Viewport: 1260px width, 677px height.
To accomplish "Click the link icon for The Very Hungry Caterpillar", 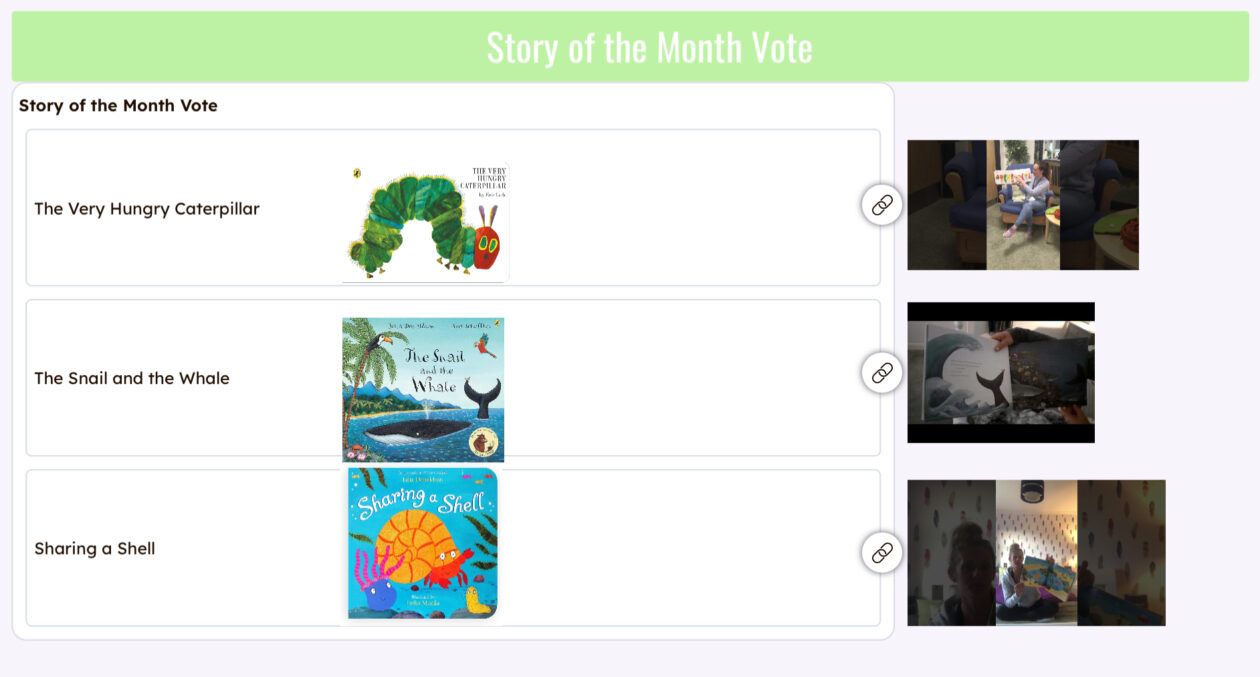I will click(881, 205).
